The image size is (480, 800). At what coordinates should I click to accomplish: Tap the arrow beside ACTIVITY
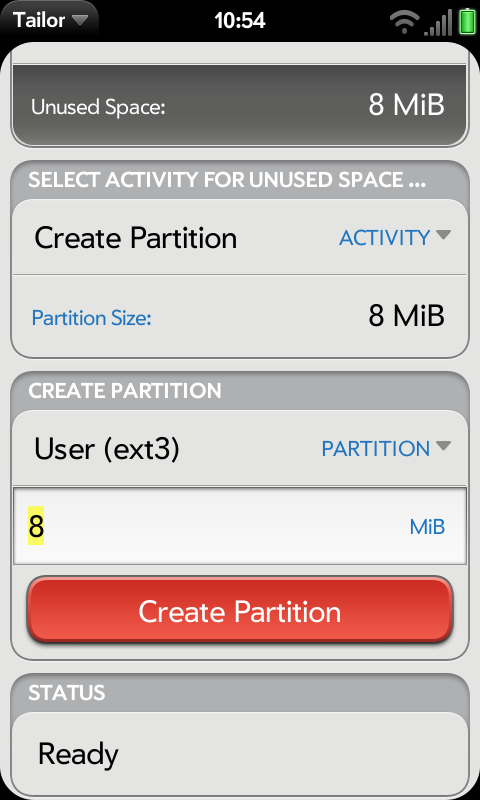[x=443, y=235]
